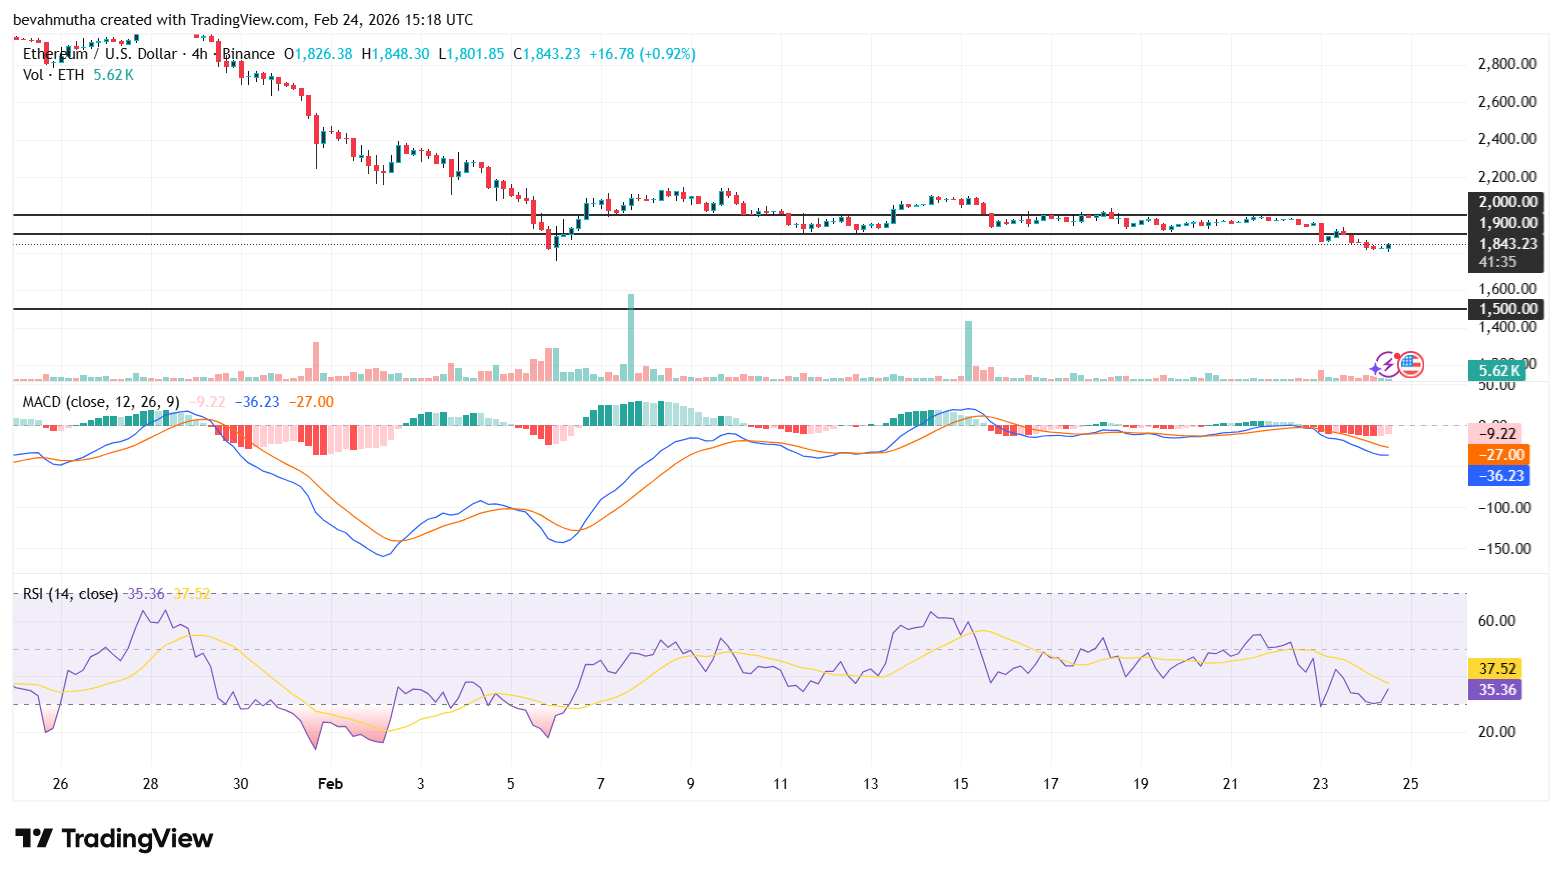Click the purple lightning event marker icon
This screenshot has height=876, width=1562.
pos(1385,364)
